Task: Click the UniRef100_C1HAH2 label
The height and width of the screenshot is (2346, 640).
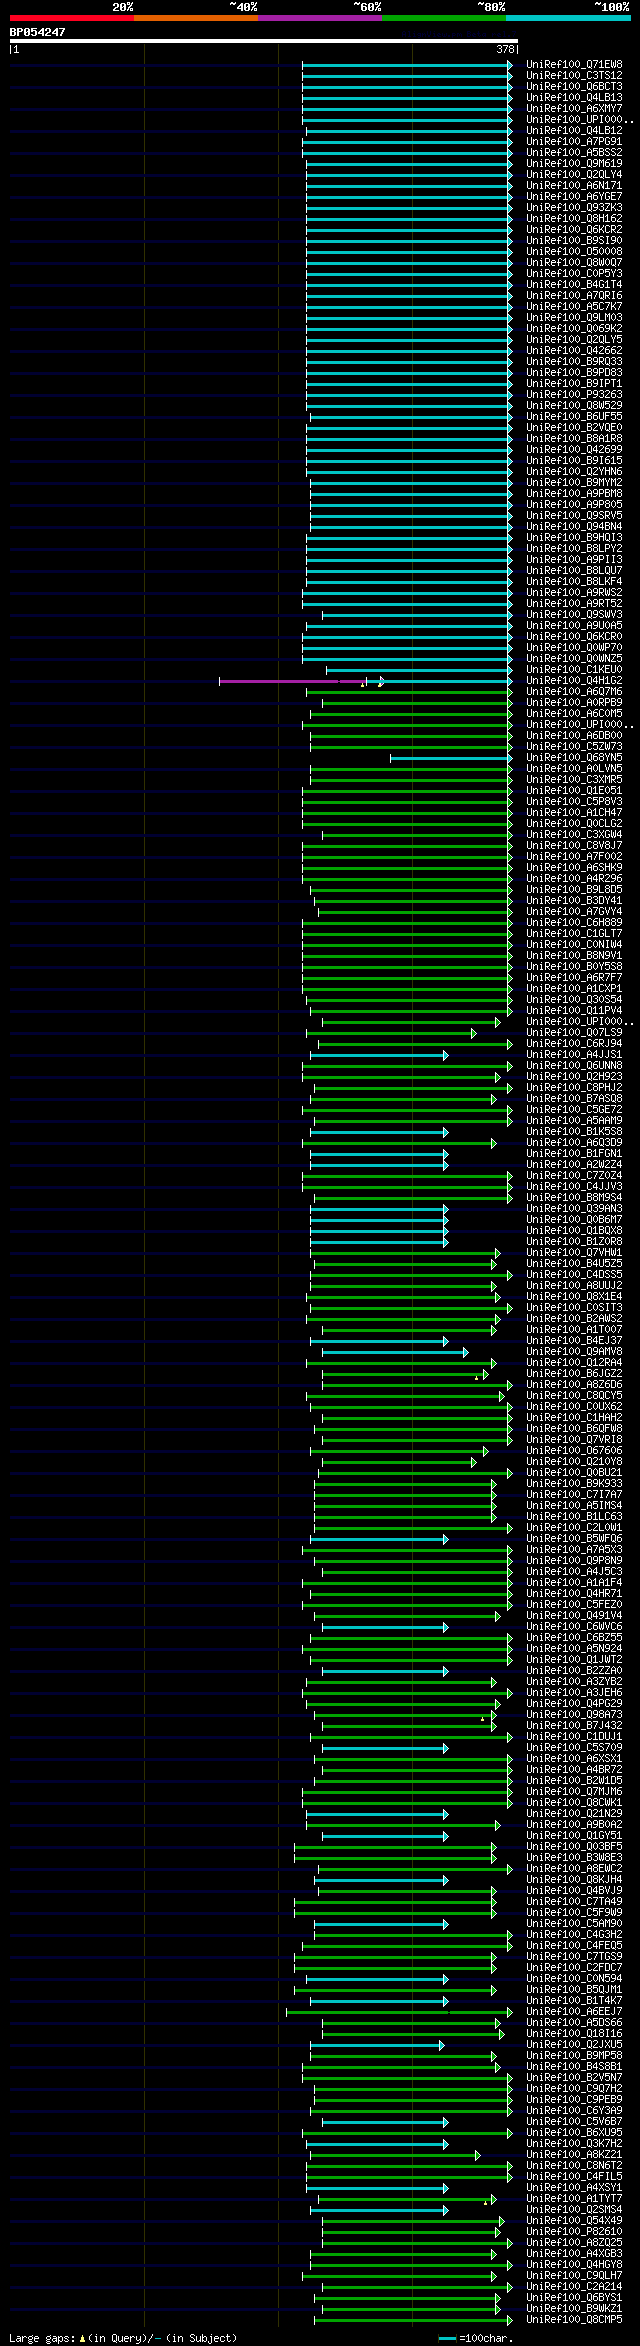Action: point(574,1417)
